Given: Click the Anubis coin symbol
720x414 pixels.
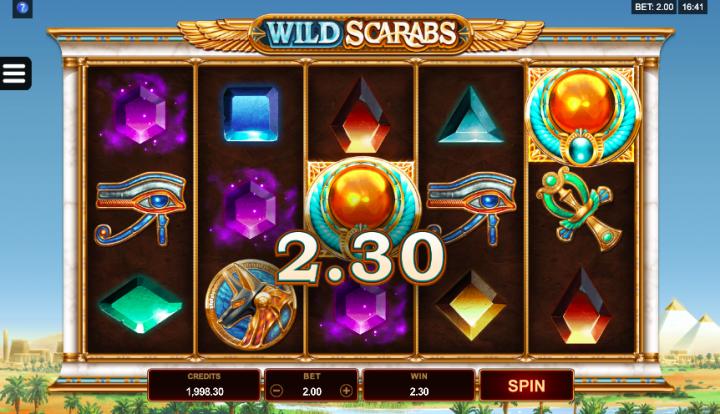Looking at the screenshot, I should pos(250,305).
